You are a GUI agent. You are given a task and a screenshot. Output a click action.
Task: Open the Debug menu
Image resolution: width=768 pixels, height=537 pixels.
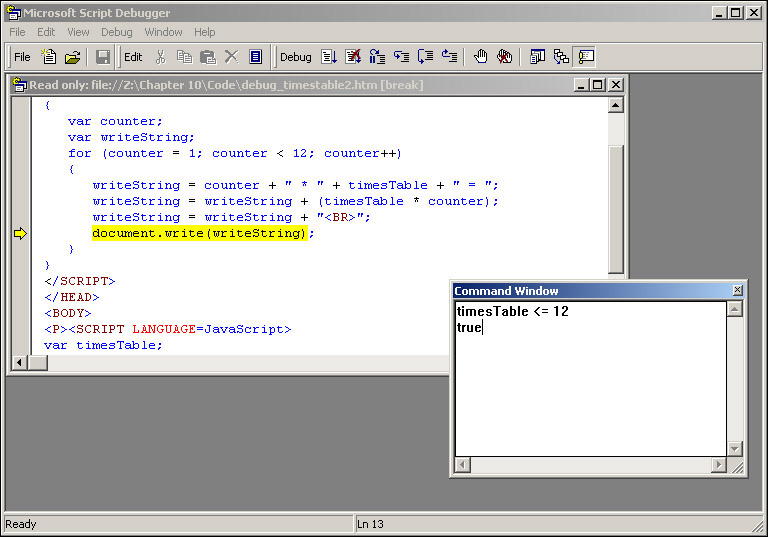click(x=117, y=32)
